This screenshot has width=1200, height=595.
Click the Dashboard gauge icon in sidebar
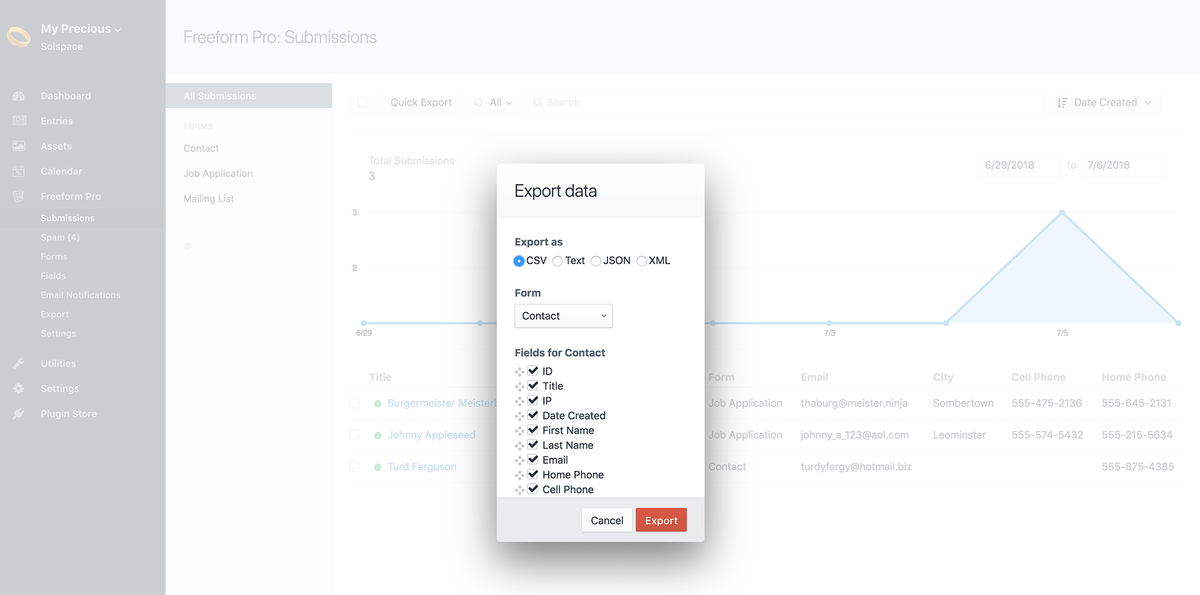[x=19, y=96]
